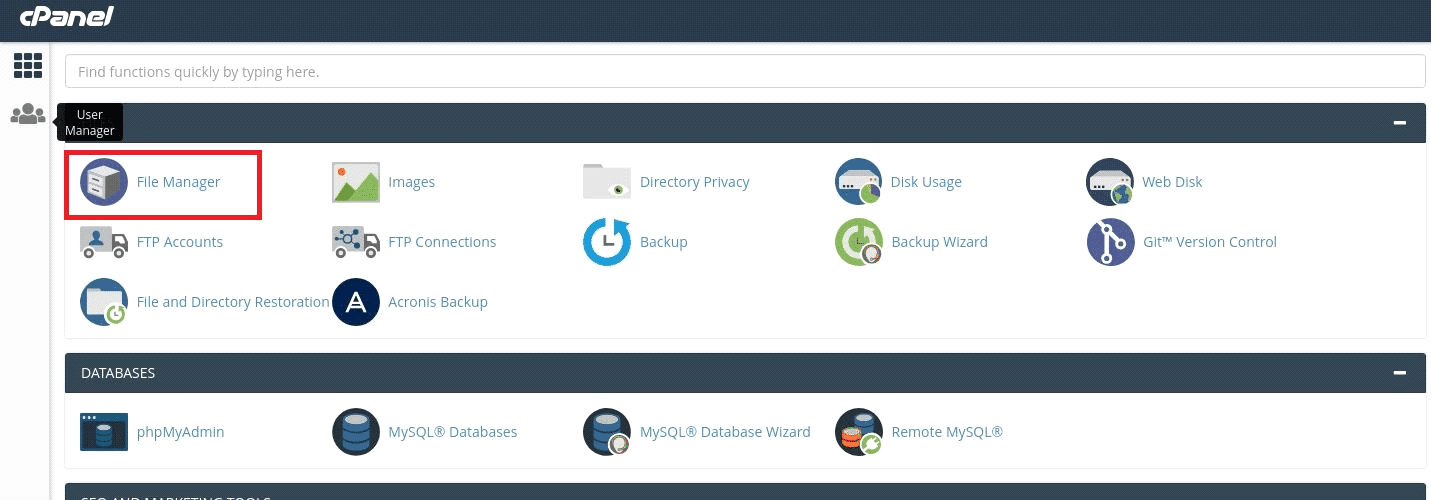Screen dimensions: 1431x500
Task: Open the File Manager icon
Action: (104, 182)
